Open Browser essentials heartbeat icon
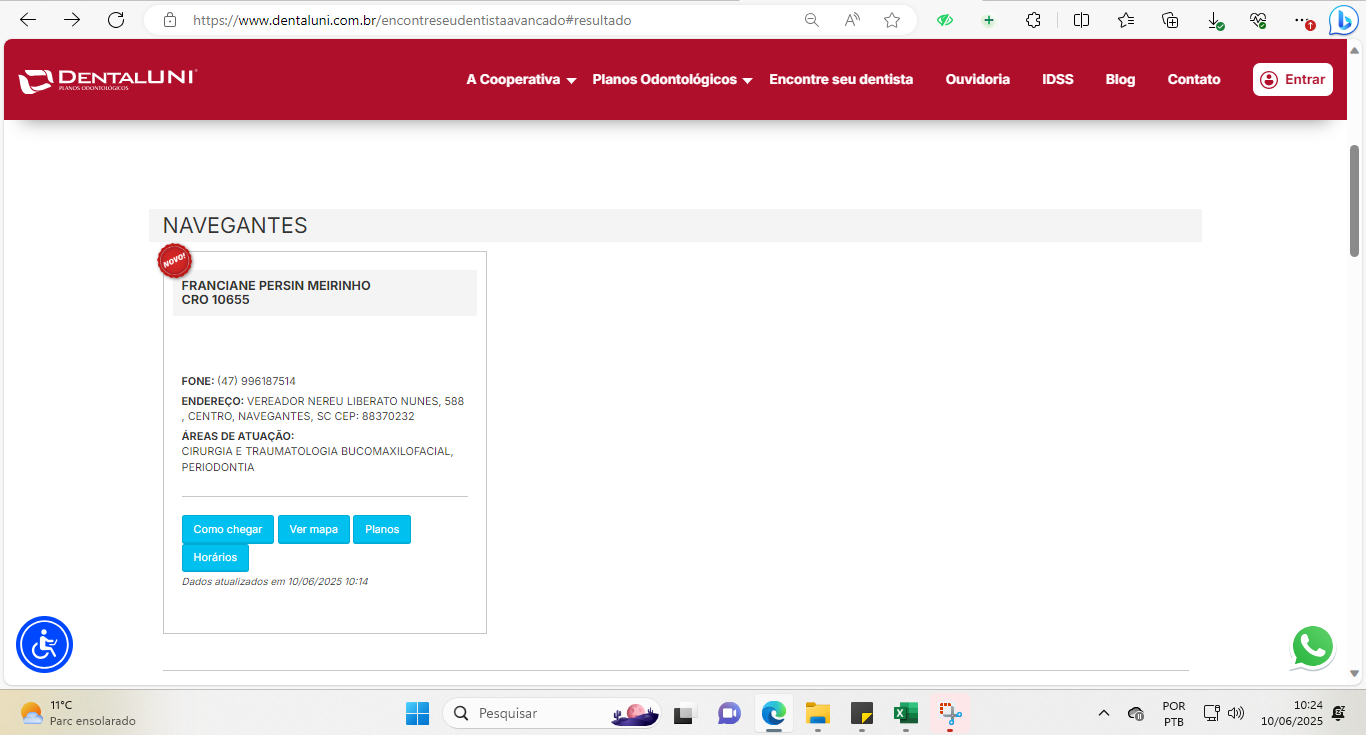Screen dimensions: 1366x735 tap(1259, 20)
